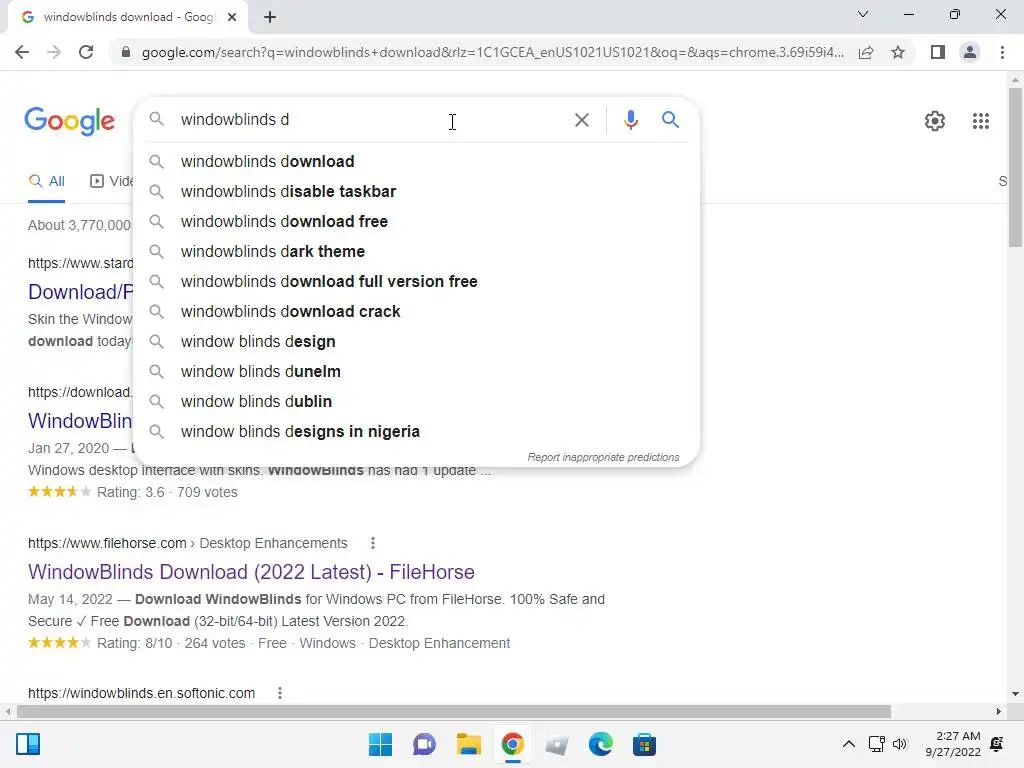1024x768 pixels.
Task: Choose suggestion 'windowblinds disable taskbar'
Action: (416, 191)
